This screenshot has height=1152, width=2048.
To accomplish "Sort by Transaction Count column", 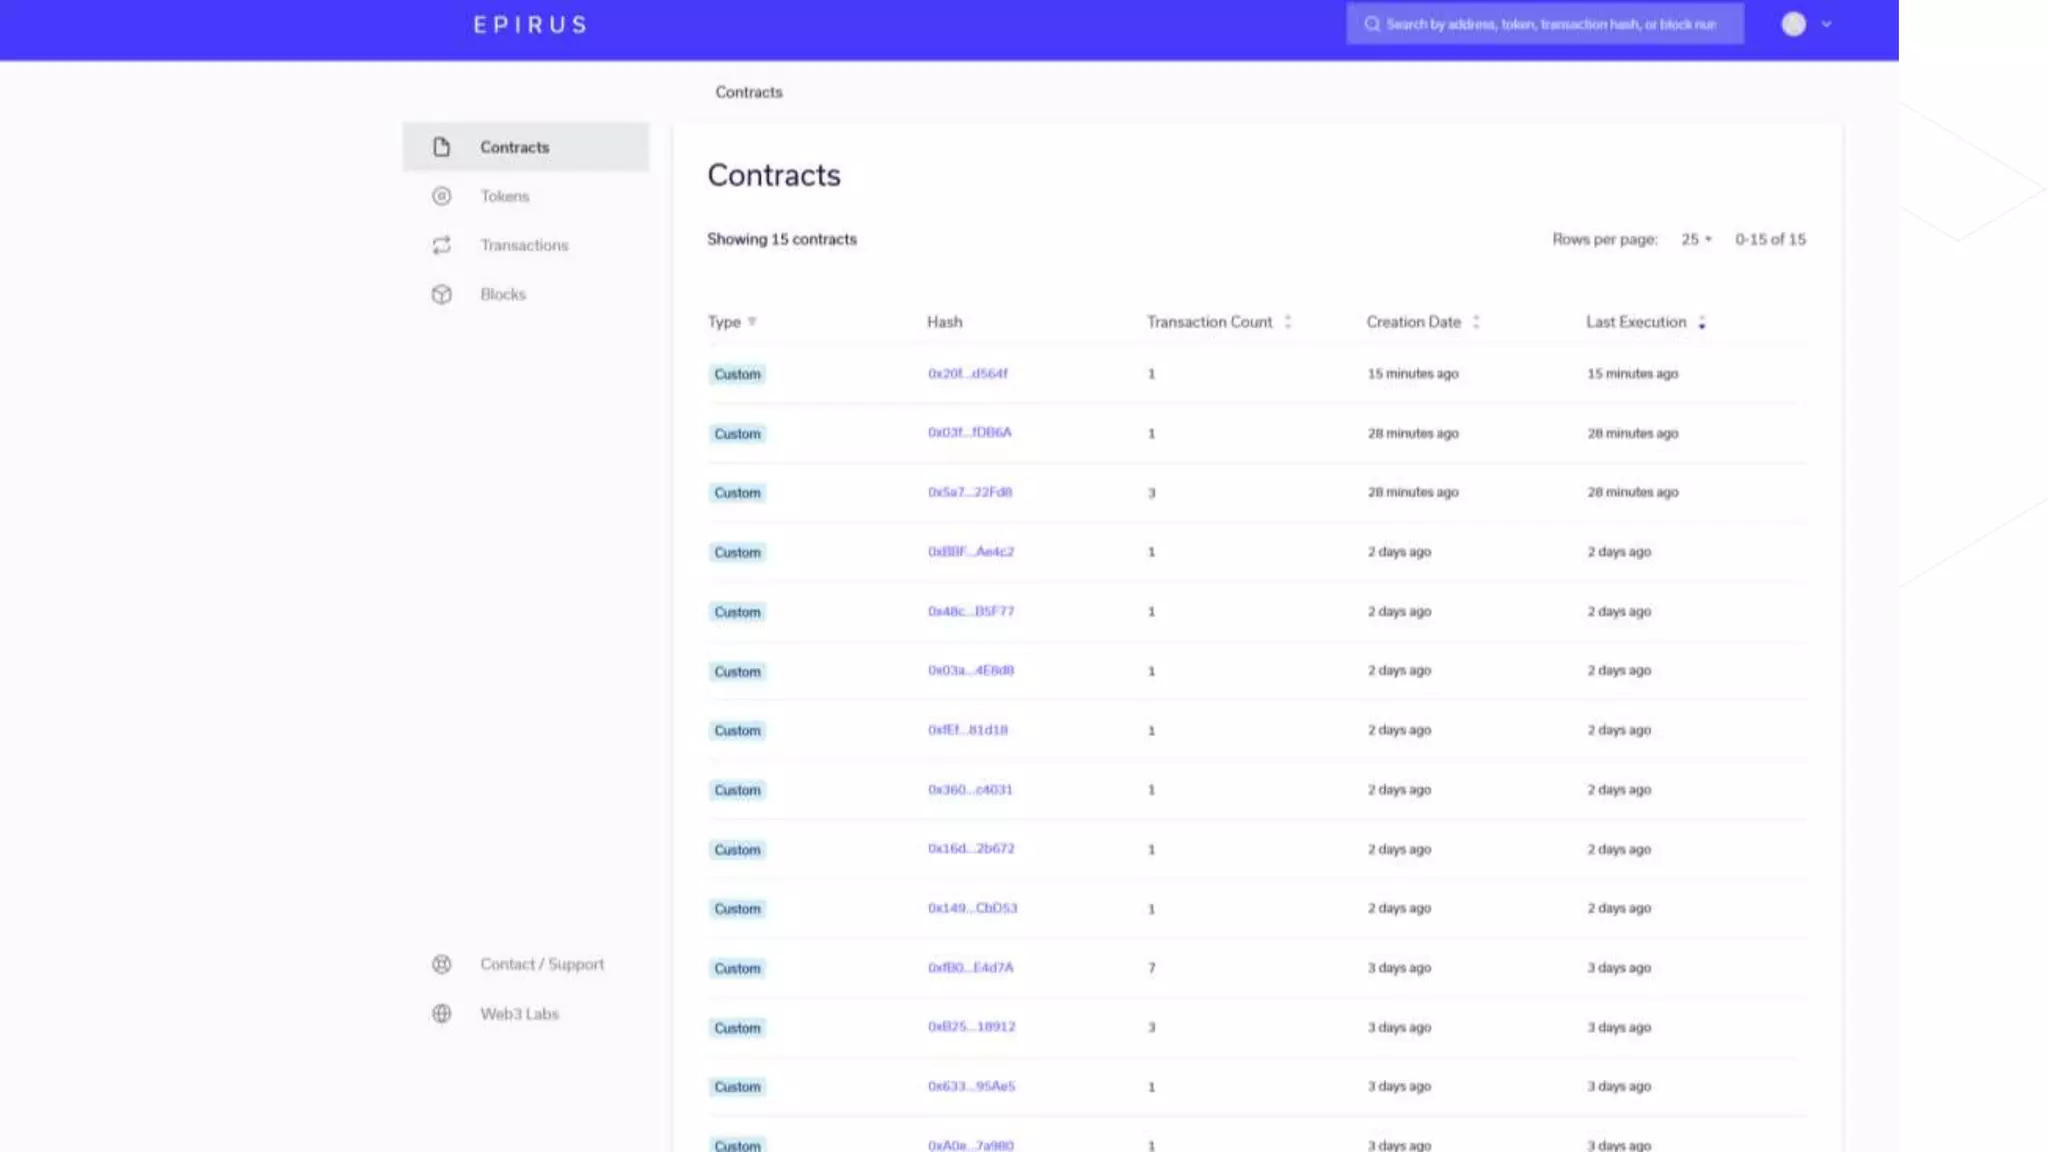I will [x=1288, y=322].
